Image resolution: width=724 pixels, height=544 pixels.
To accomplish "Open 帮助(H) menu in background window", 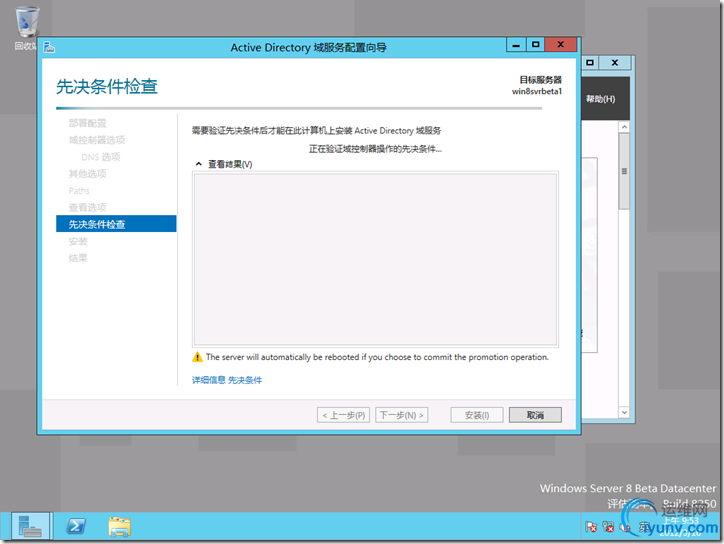I will [600, 99].
